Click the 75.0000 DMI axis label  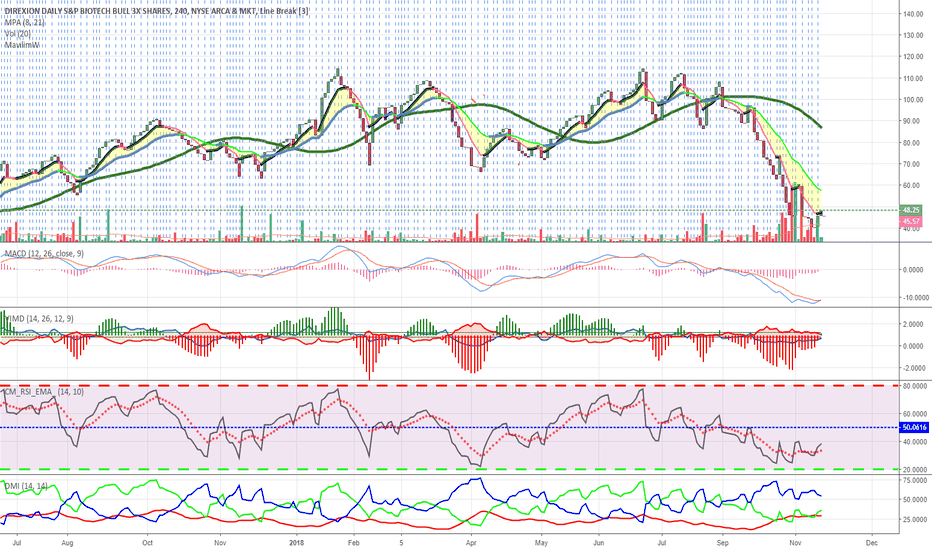coord(915,480)
